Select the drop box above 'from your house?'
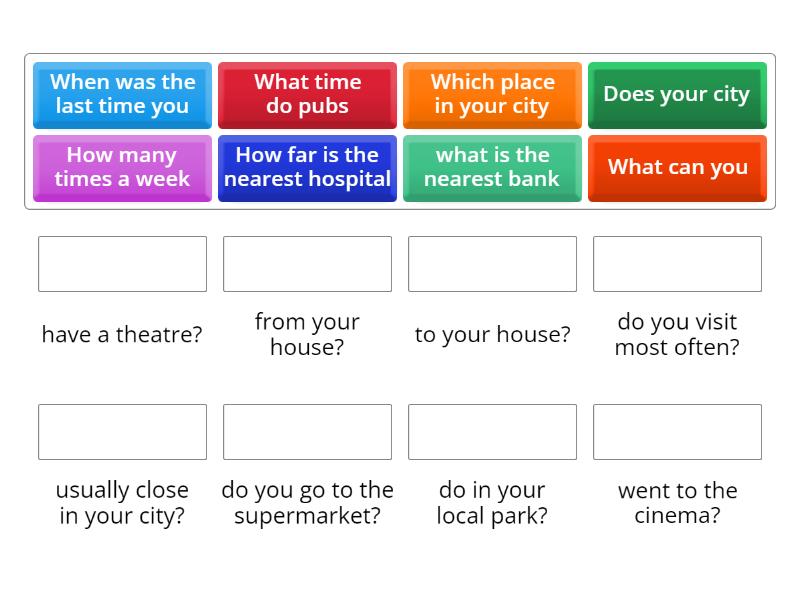The image size is (800, 600). pos(307,264)
